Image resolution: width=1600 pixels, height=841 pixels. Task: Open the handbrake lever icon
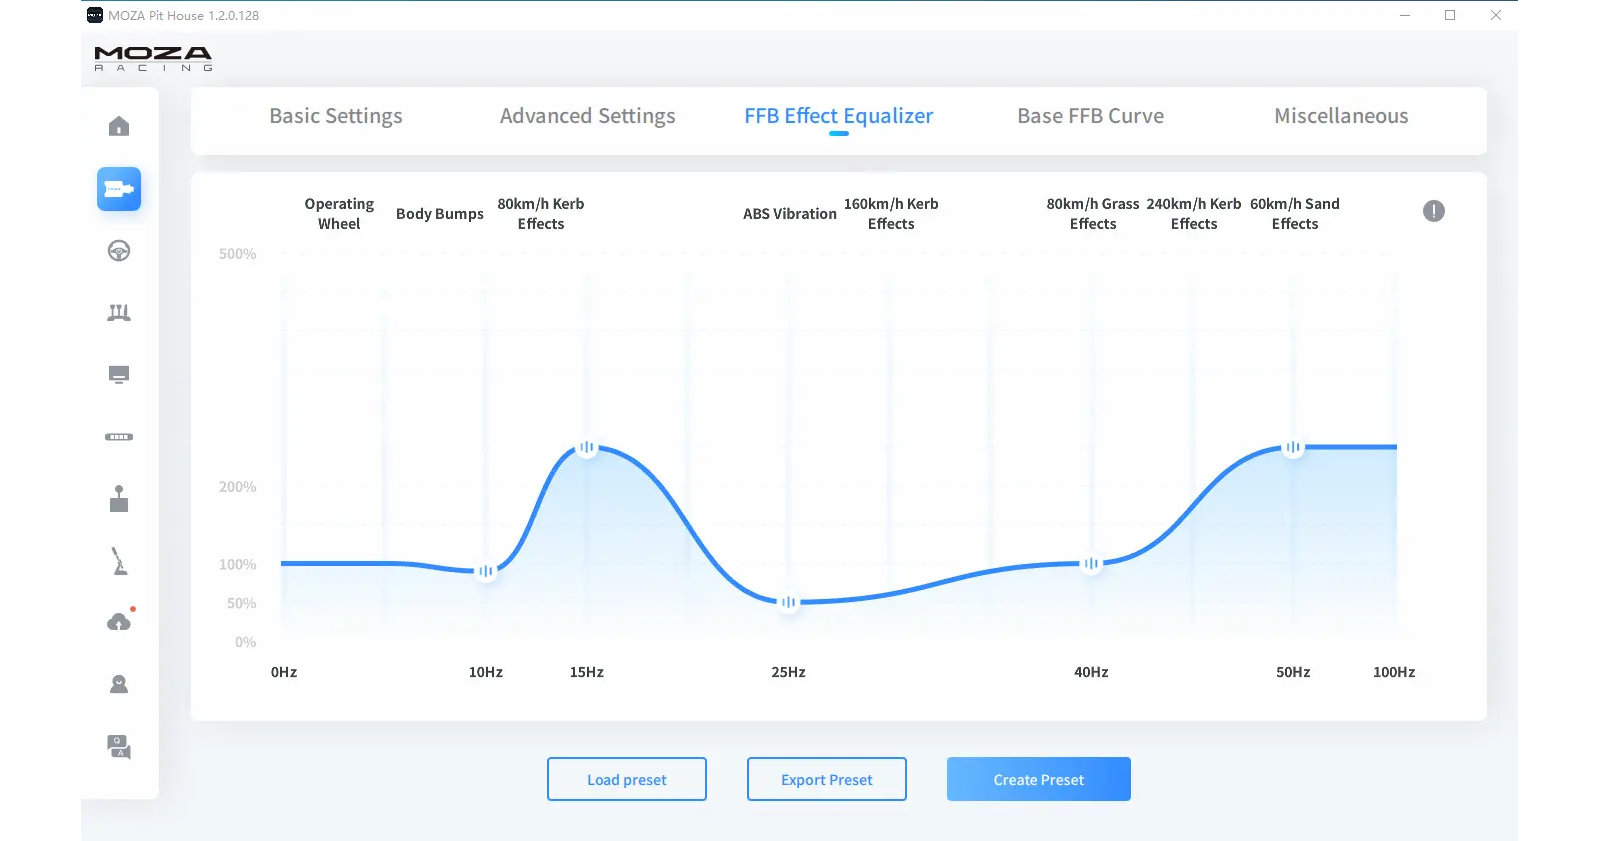(119, 561)
